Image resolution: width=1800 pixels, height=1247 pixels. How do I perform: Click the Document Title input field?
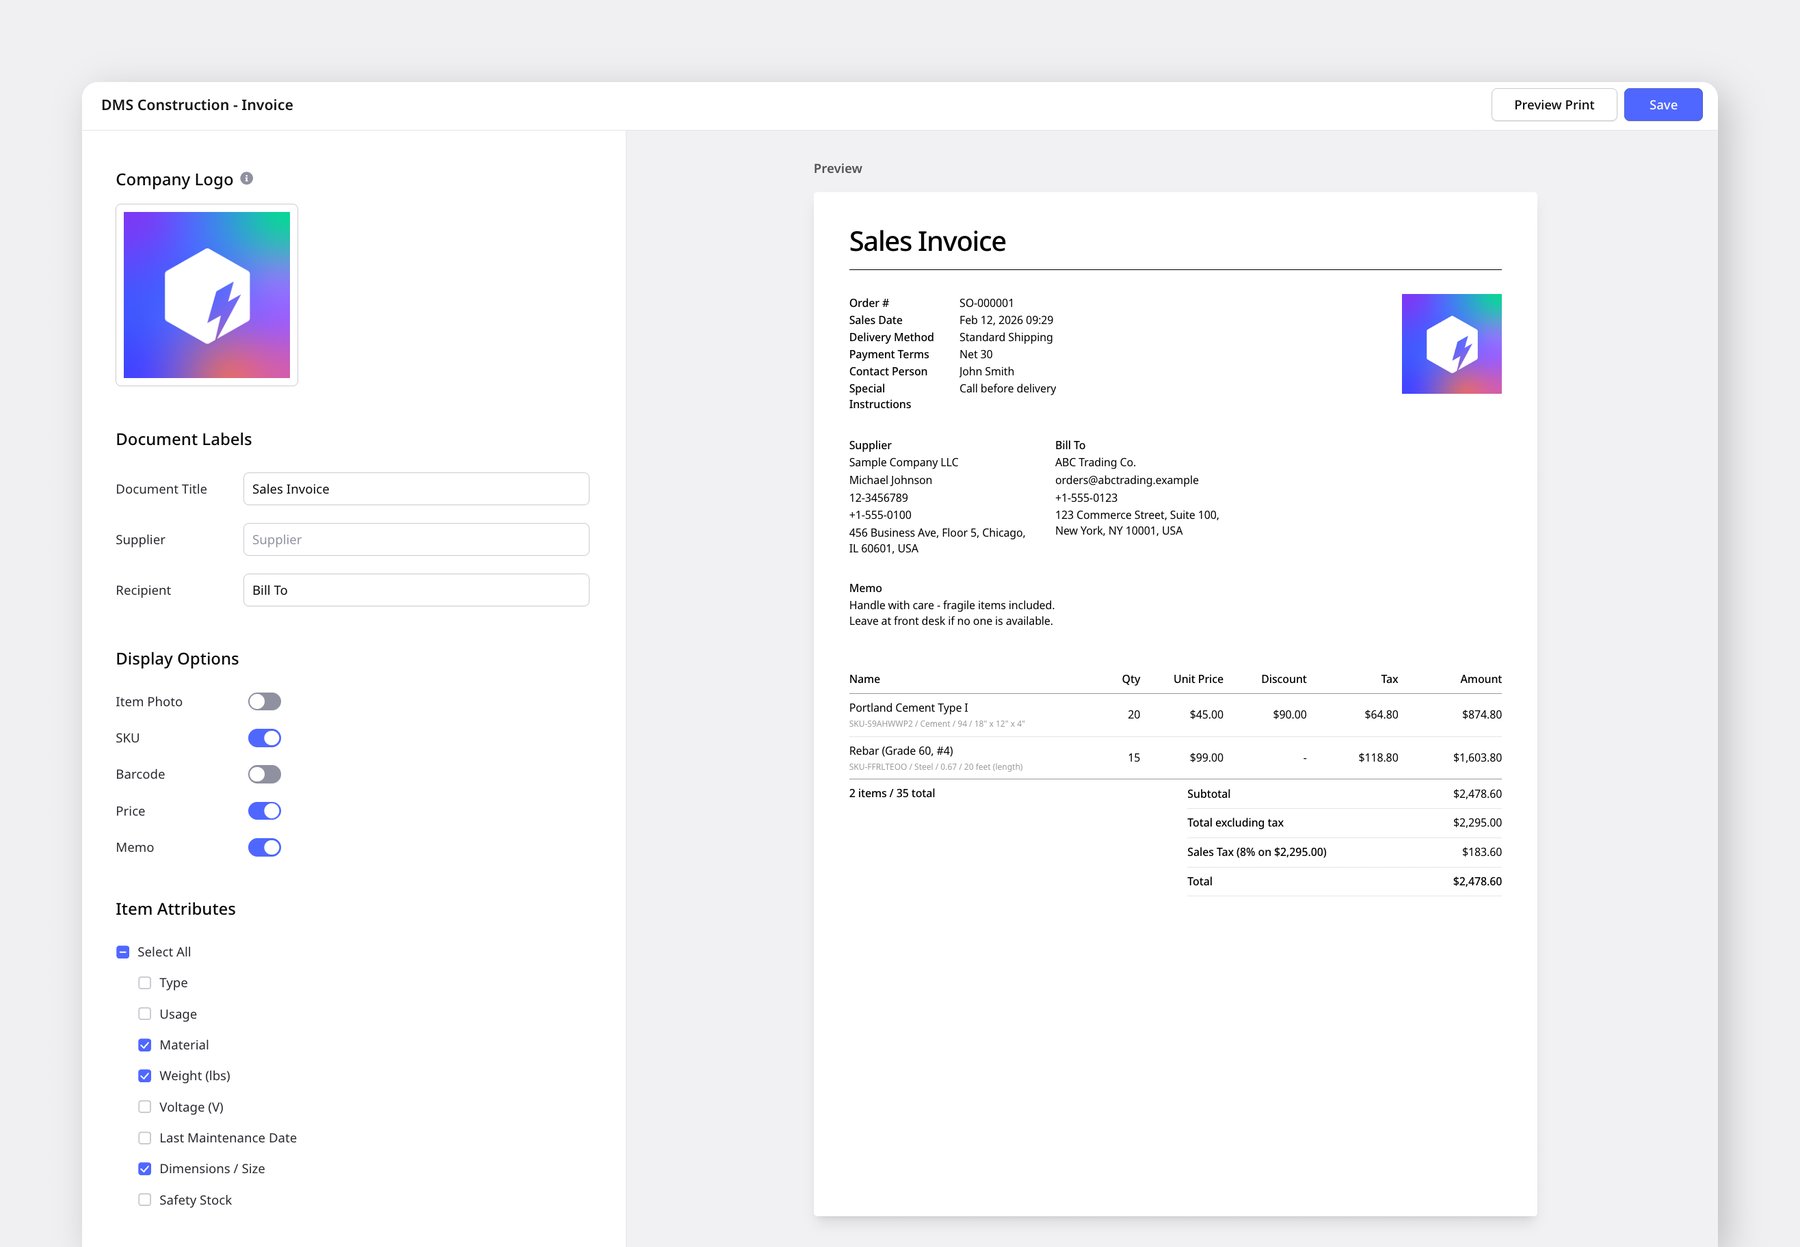[x=416, y=489]
